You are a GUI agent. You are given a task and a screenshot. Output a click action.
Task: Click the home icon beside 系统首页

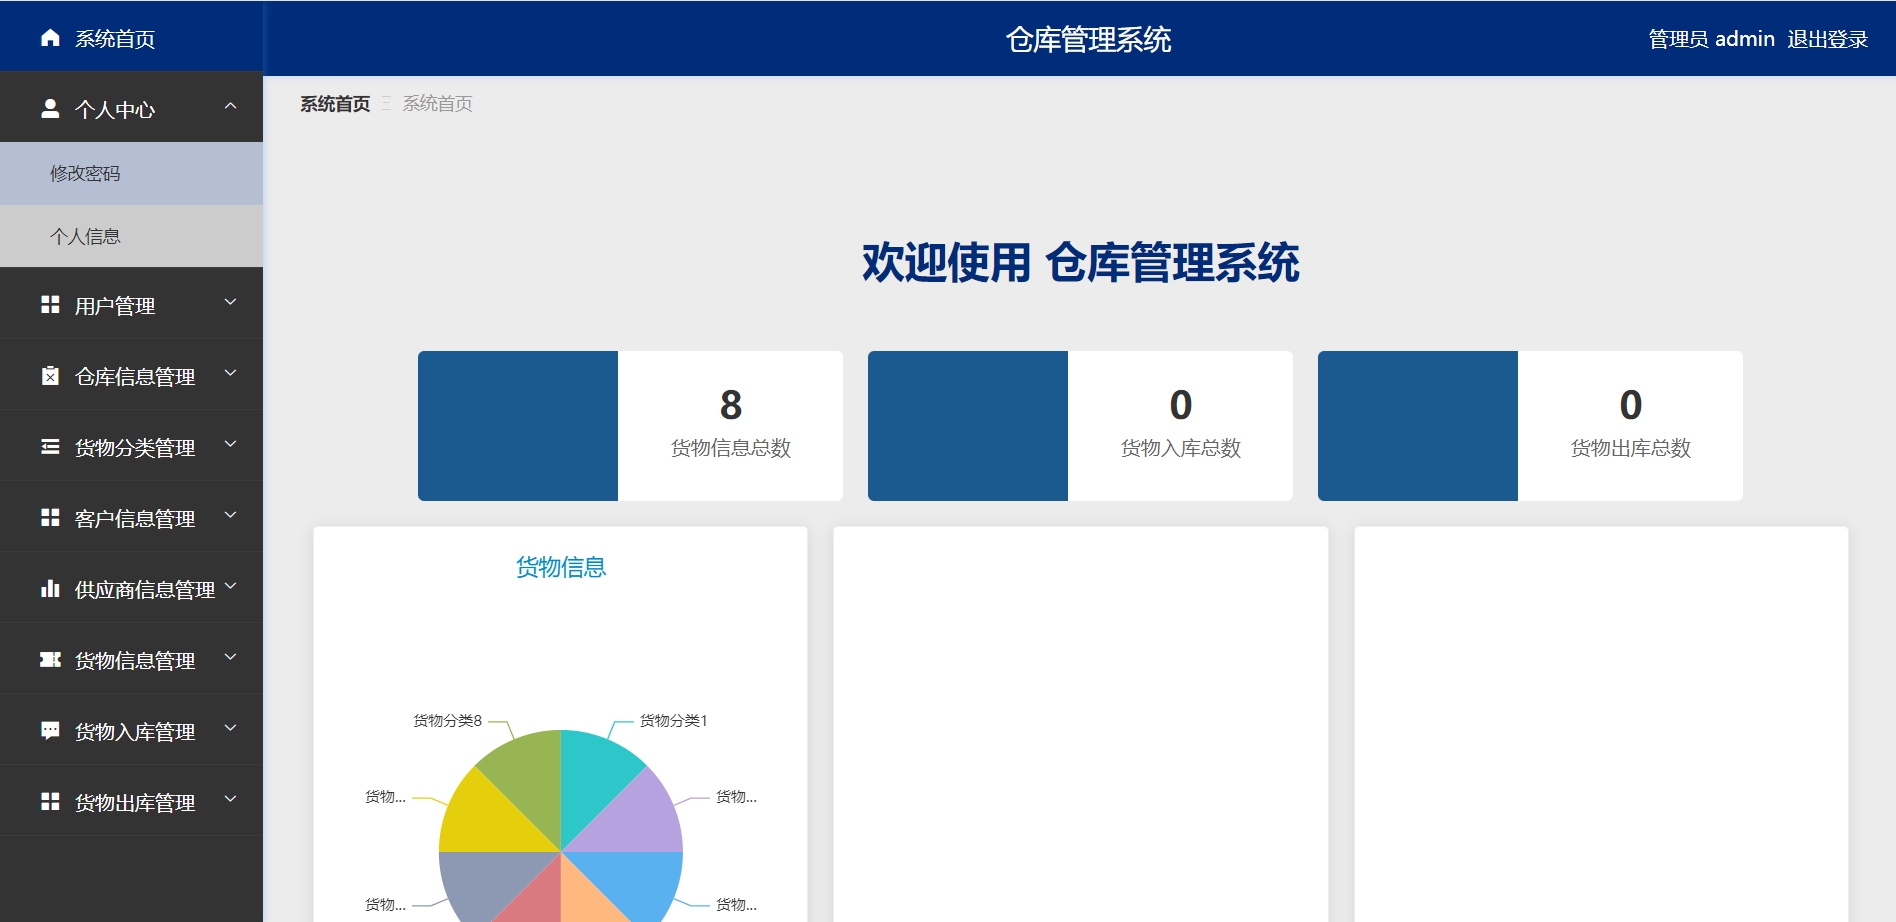pyautogui.click(x=50, y=38)
